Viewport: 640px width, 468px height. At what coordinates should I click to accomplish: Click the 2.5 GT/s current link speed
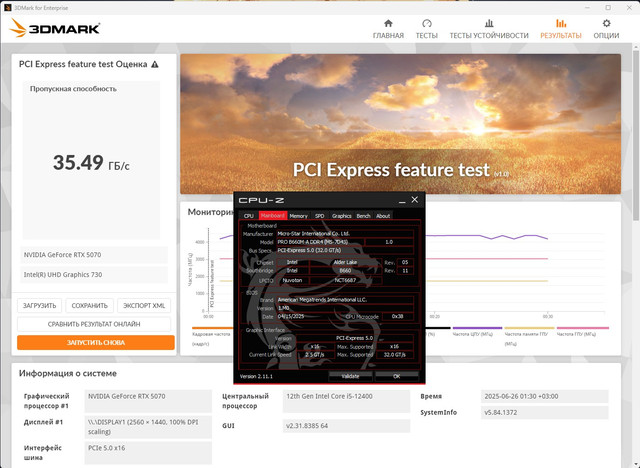coord(315,355)
